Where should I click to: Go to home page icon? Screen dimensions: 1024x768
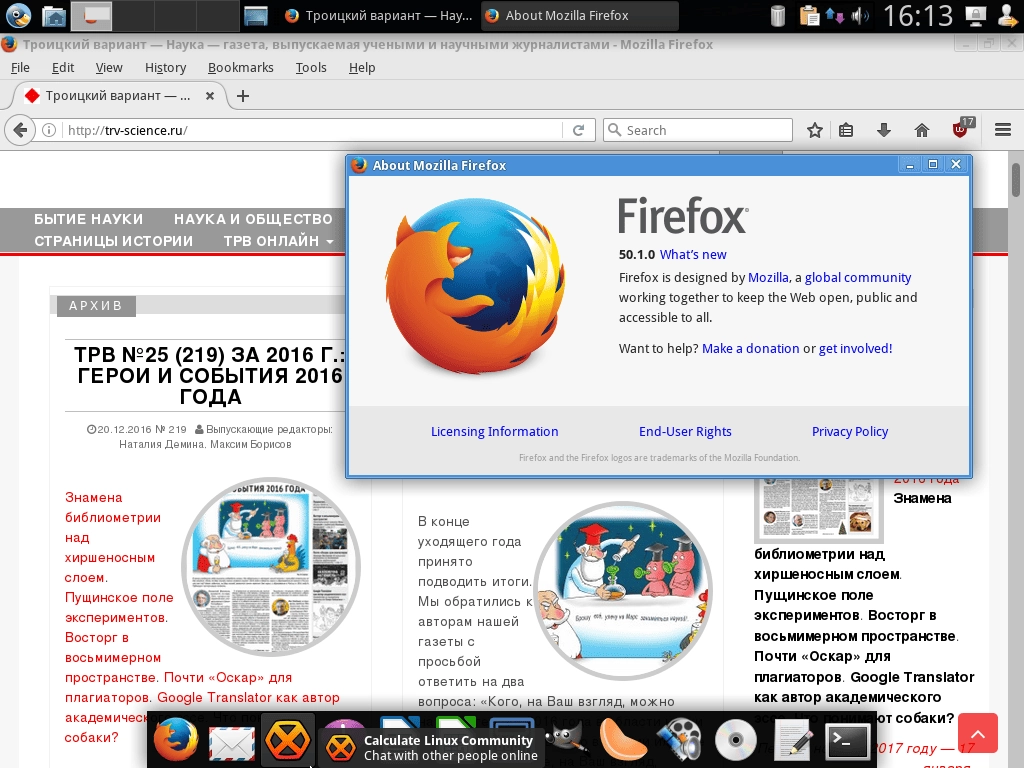click(x=921, y=130)
